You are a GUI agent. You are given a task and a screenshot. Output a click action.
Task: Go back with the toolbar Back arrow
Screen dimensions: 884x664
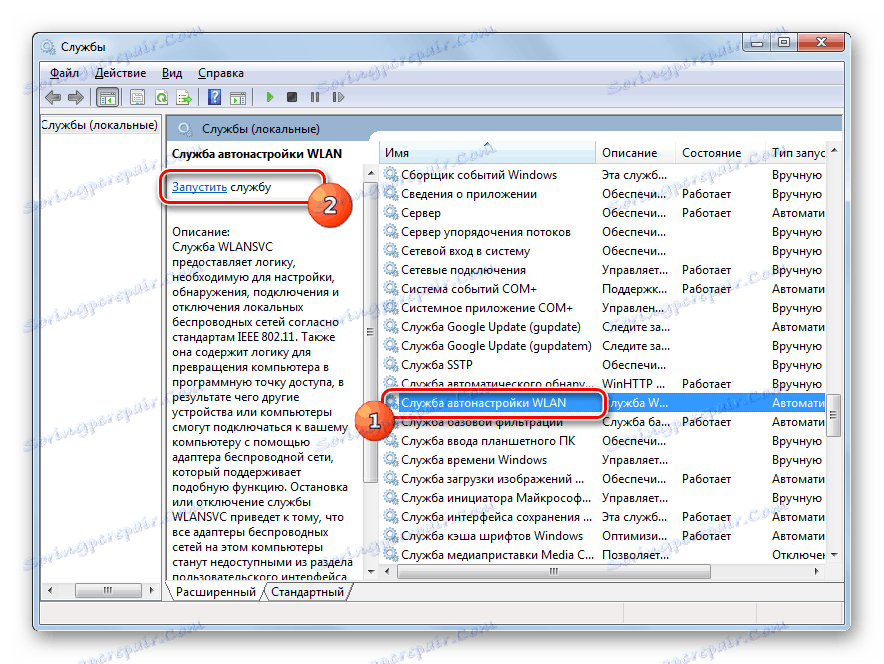coord(52,98)
